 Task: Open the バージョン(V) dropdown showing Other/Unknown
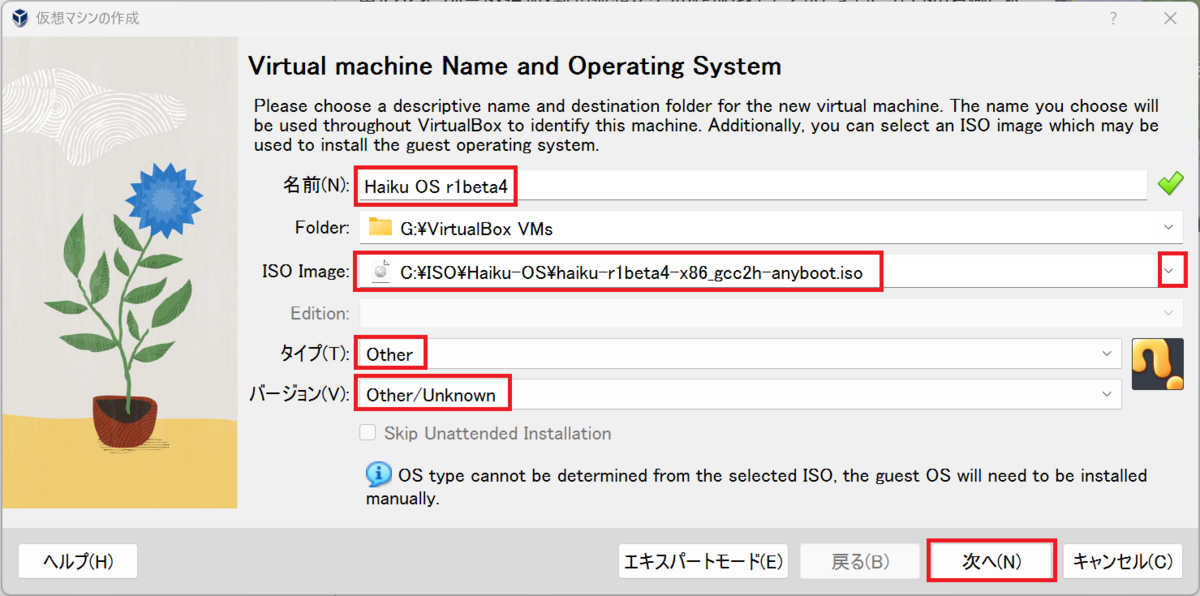[x=738, y=395]
